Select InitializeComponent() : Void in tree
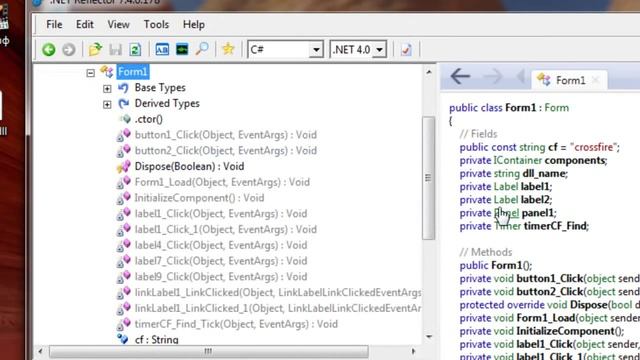 (x=199, y=198)
